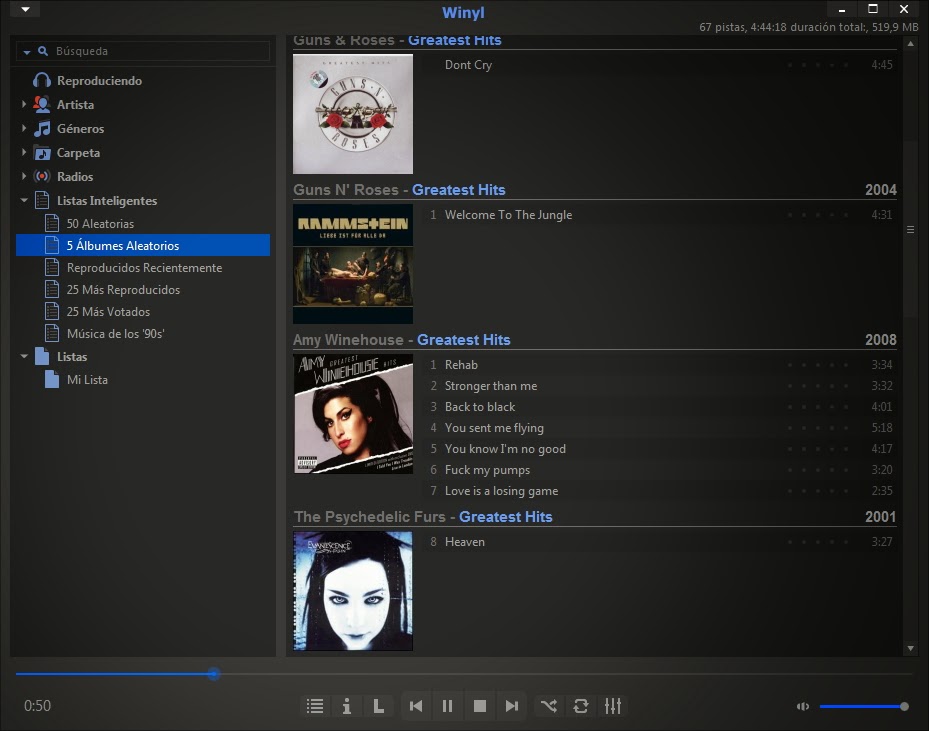Expand the Radios tree node
This screenshot has width=929, height=731.
24,176
